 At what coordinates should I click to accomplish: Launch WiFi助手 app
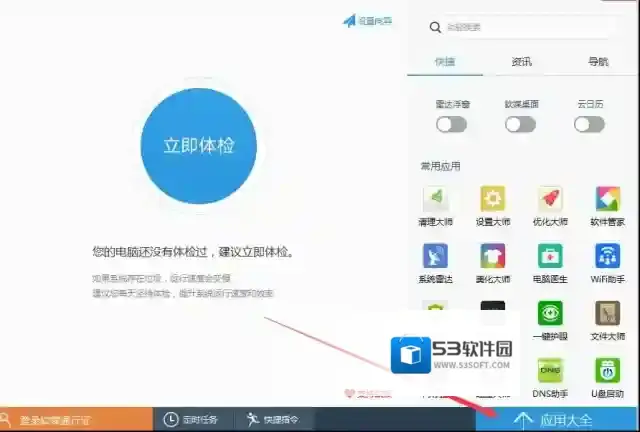(x=607, y=263)
